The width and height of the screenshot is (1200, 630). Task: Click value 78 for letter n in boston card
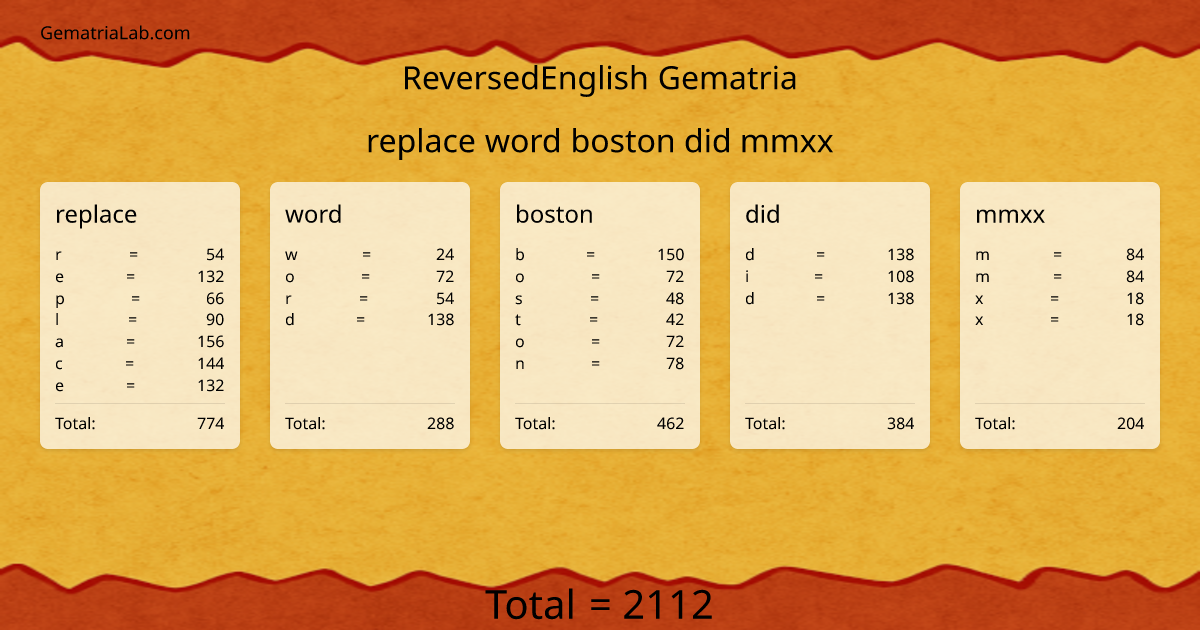point(675,364)
